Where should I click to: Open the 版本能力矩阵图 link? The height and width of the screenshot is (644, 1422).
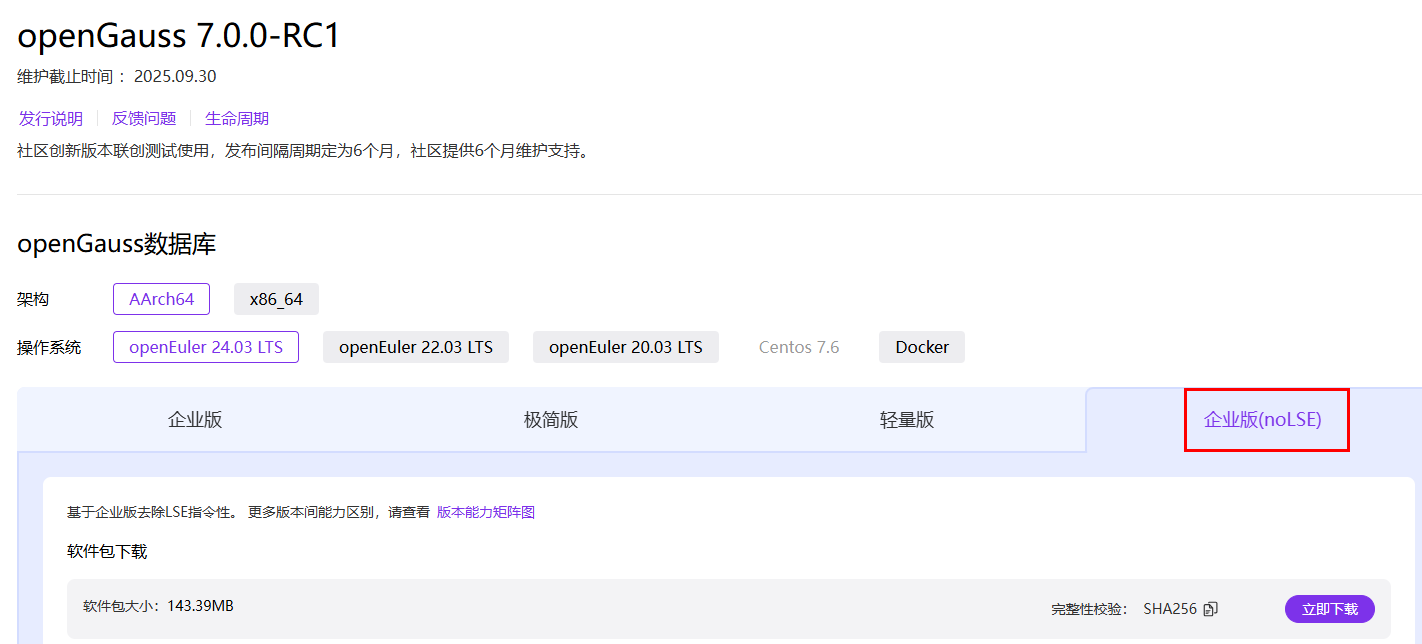pos(486,512)
